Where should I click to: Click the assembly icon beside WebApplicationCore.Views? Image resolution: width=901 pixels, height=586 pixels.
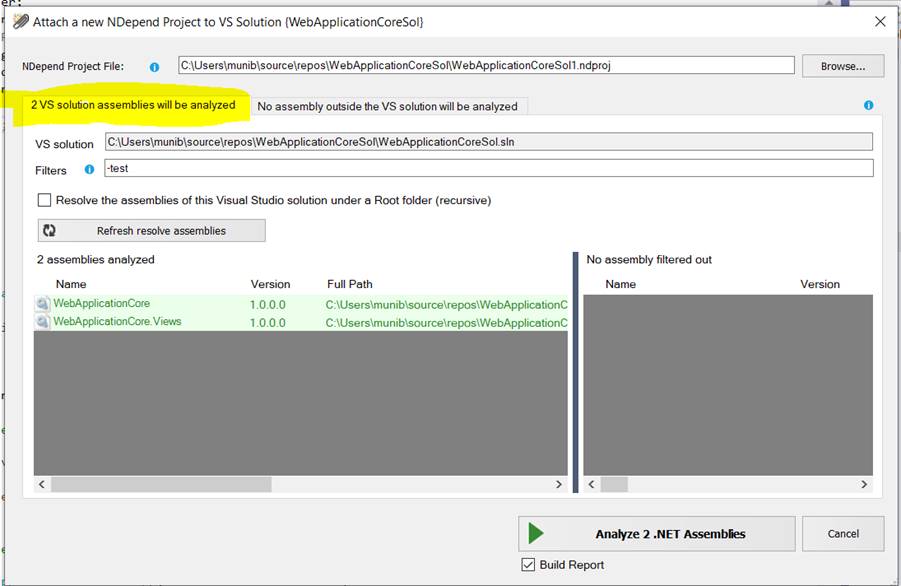click(45, 321)
